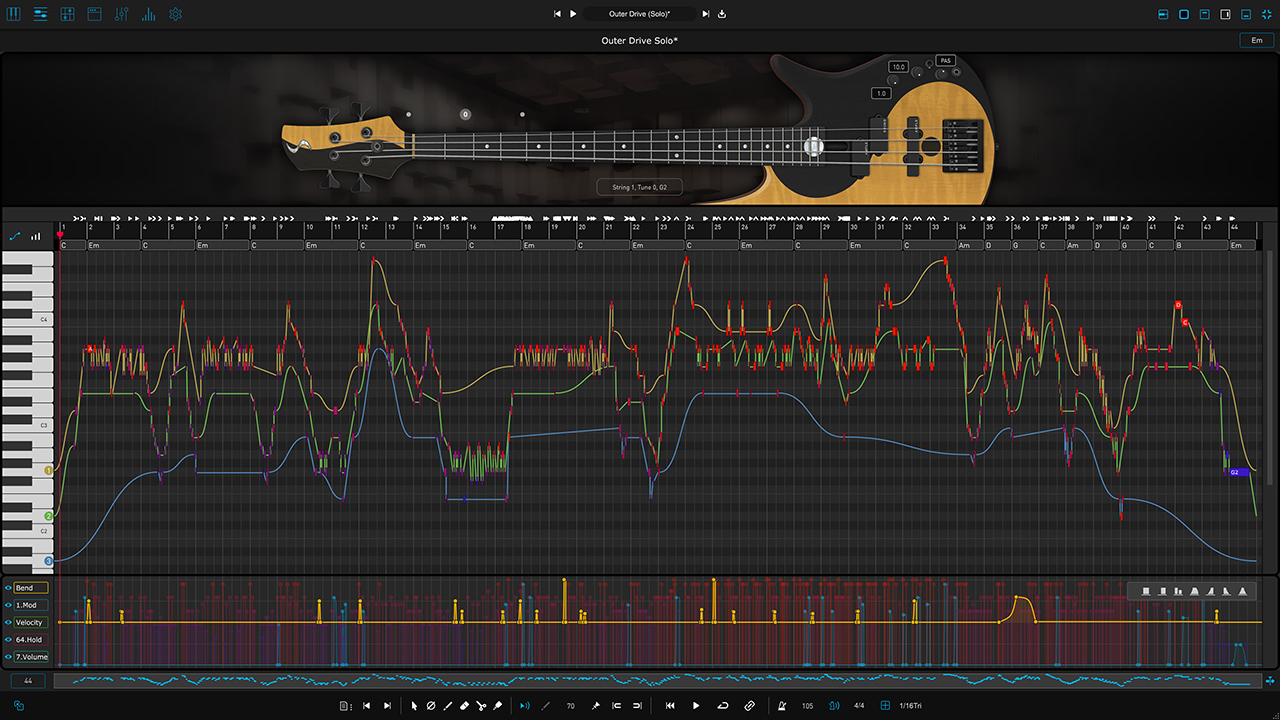1280x720 pixels.
Task: Open settings gear icon
Action: click(x=176, y=14)
